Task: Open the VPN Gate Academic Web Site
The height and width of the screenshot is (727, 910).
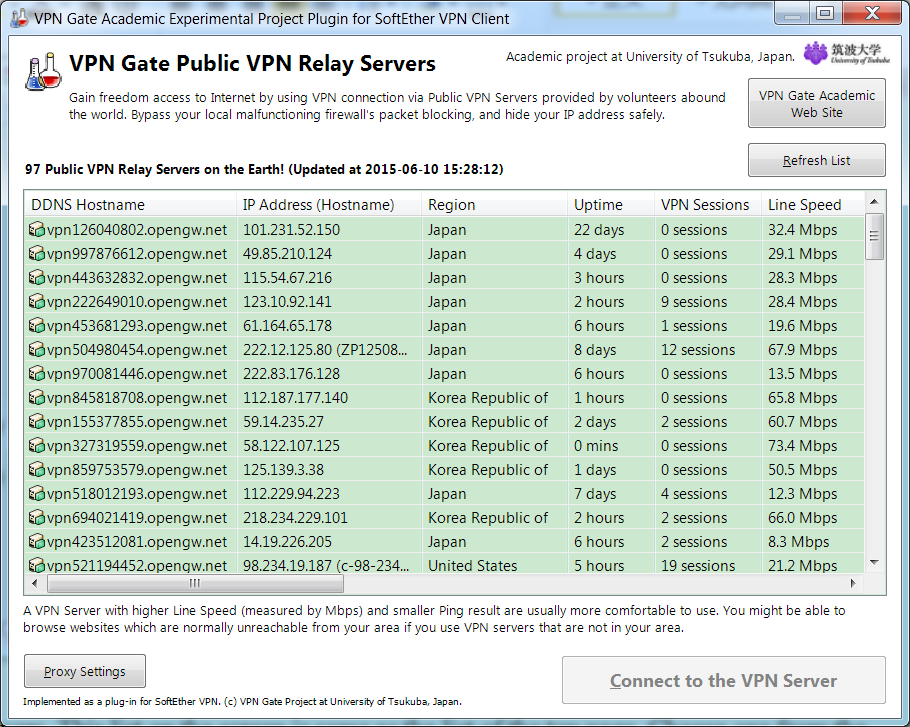Action: coord(817,103)
